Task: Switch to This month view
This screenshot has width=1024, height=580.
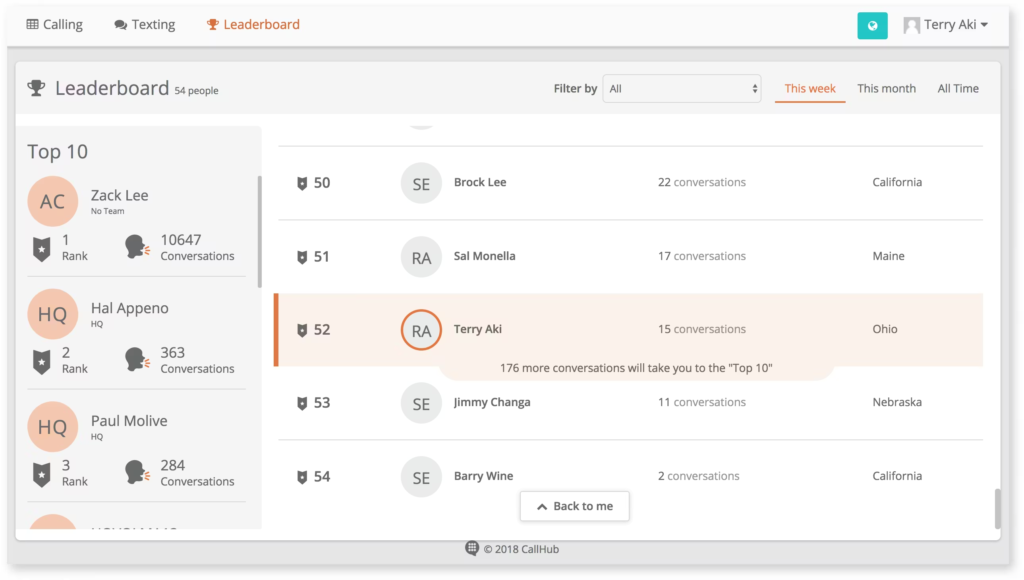Action: pyautogui.click(x=886, y=89)
